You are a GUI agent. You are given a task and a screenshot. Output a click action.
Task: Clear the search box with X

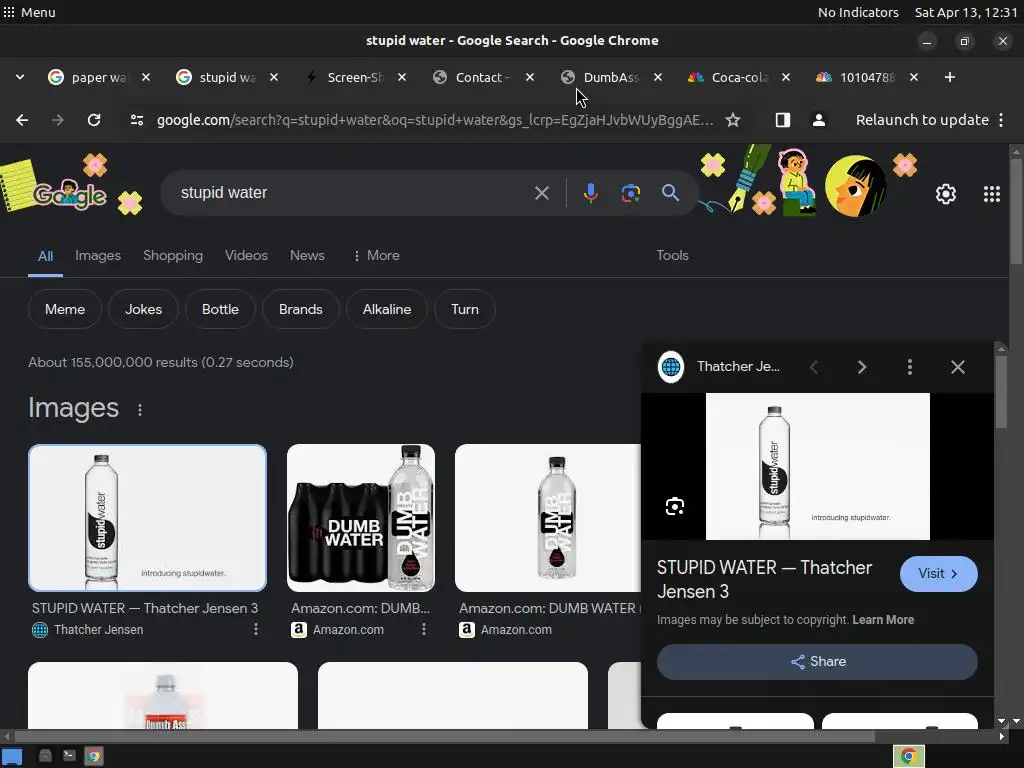[x=541, y=193]
